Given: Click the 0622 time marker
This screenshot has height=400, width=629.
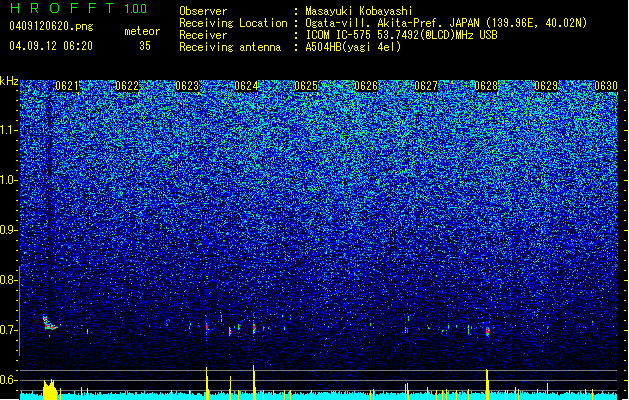Looking at the screenshot, I should click(x=127, y=86).
